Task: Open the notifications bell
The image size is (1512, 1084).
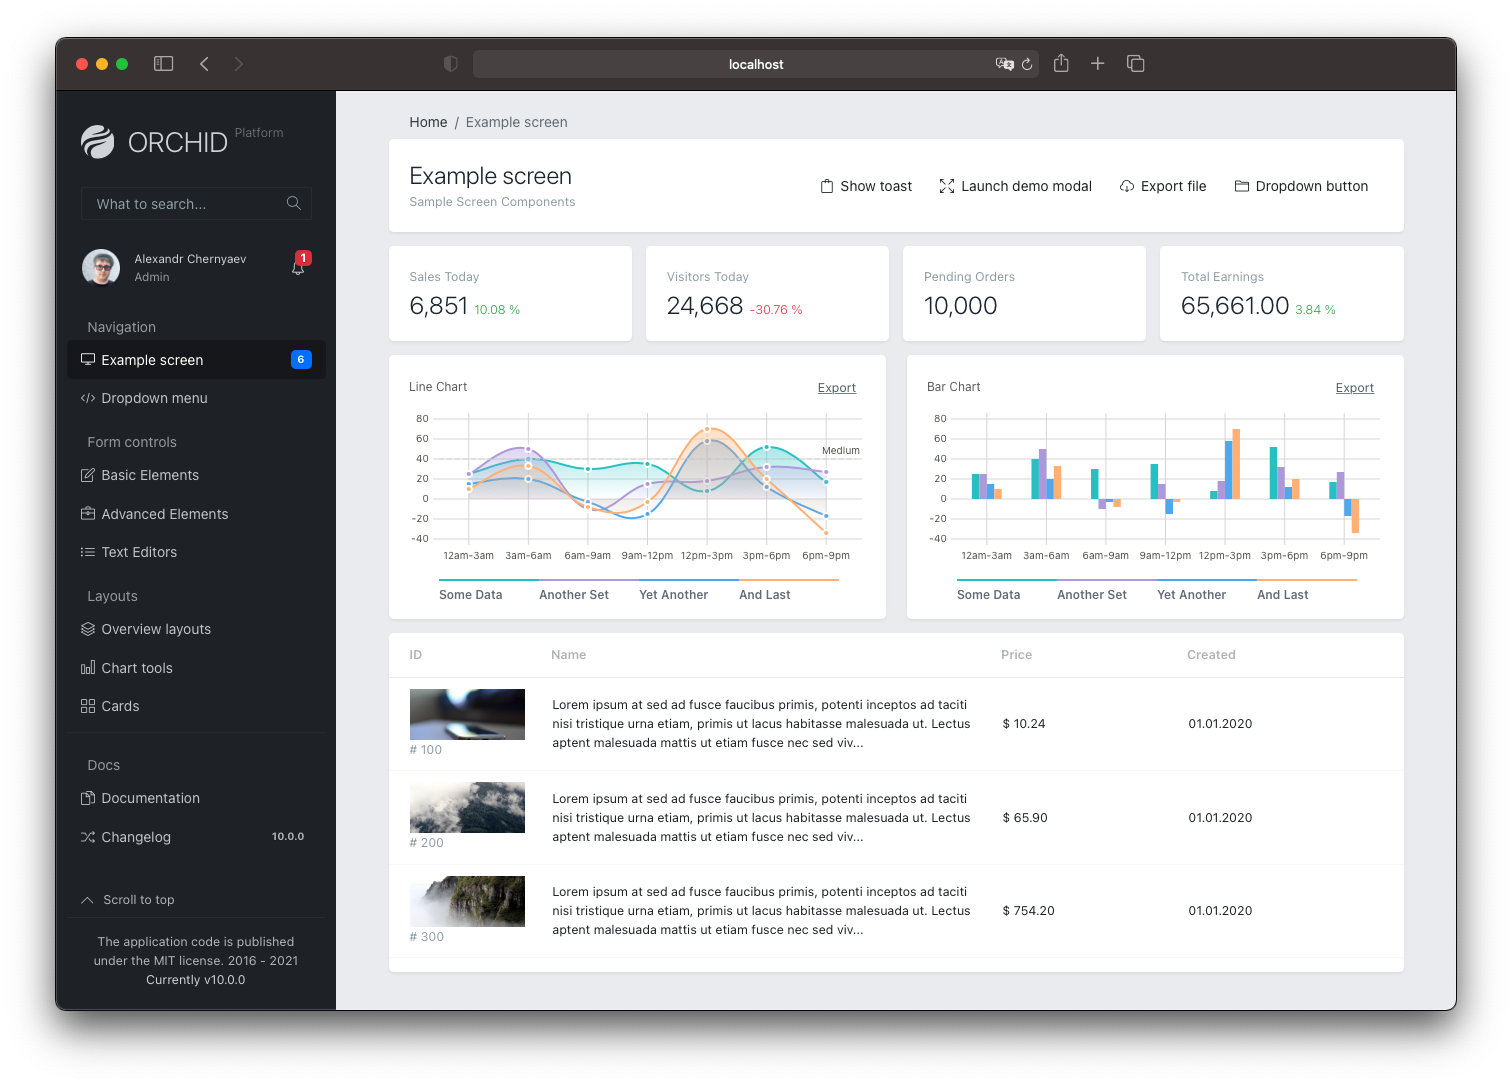Action: pyautogui.click(x=298, y=266)
